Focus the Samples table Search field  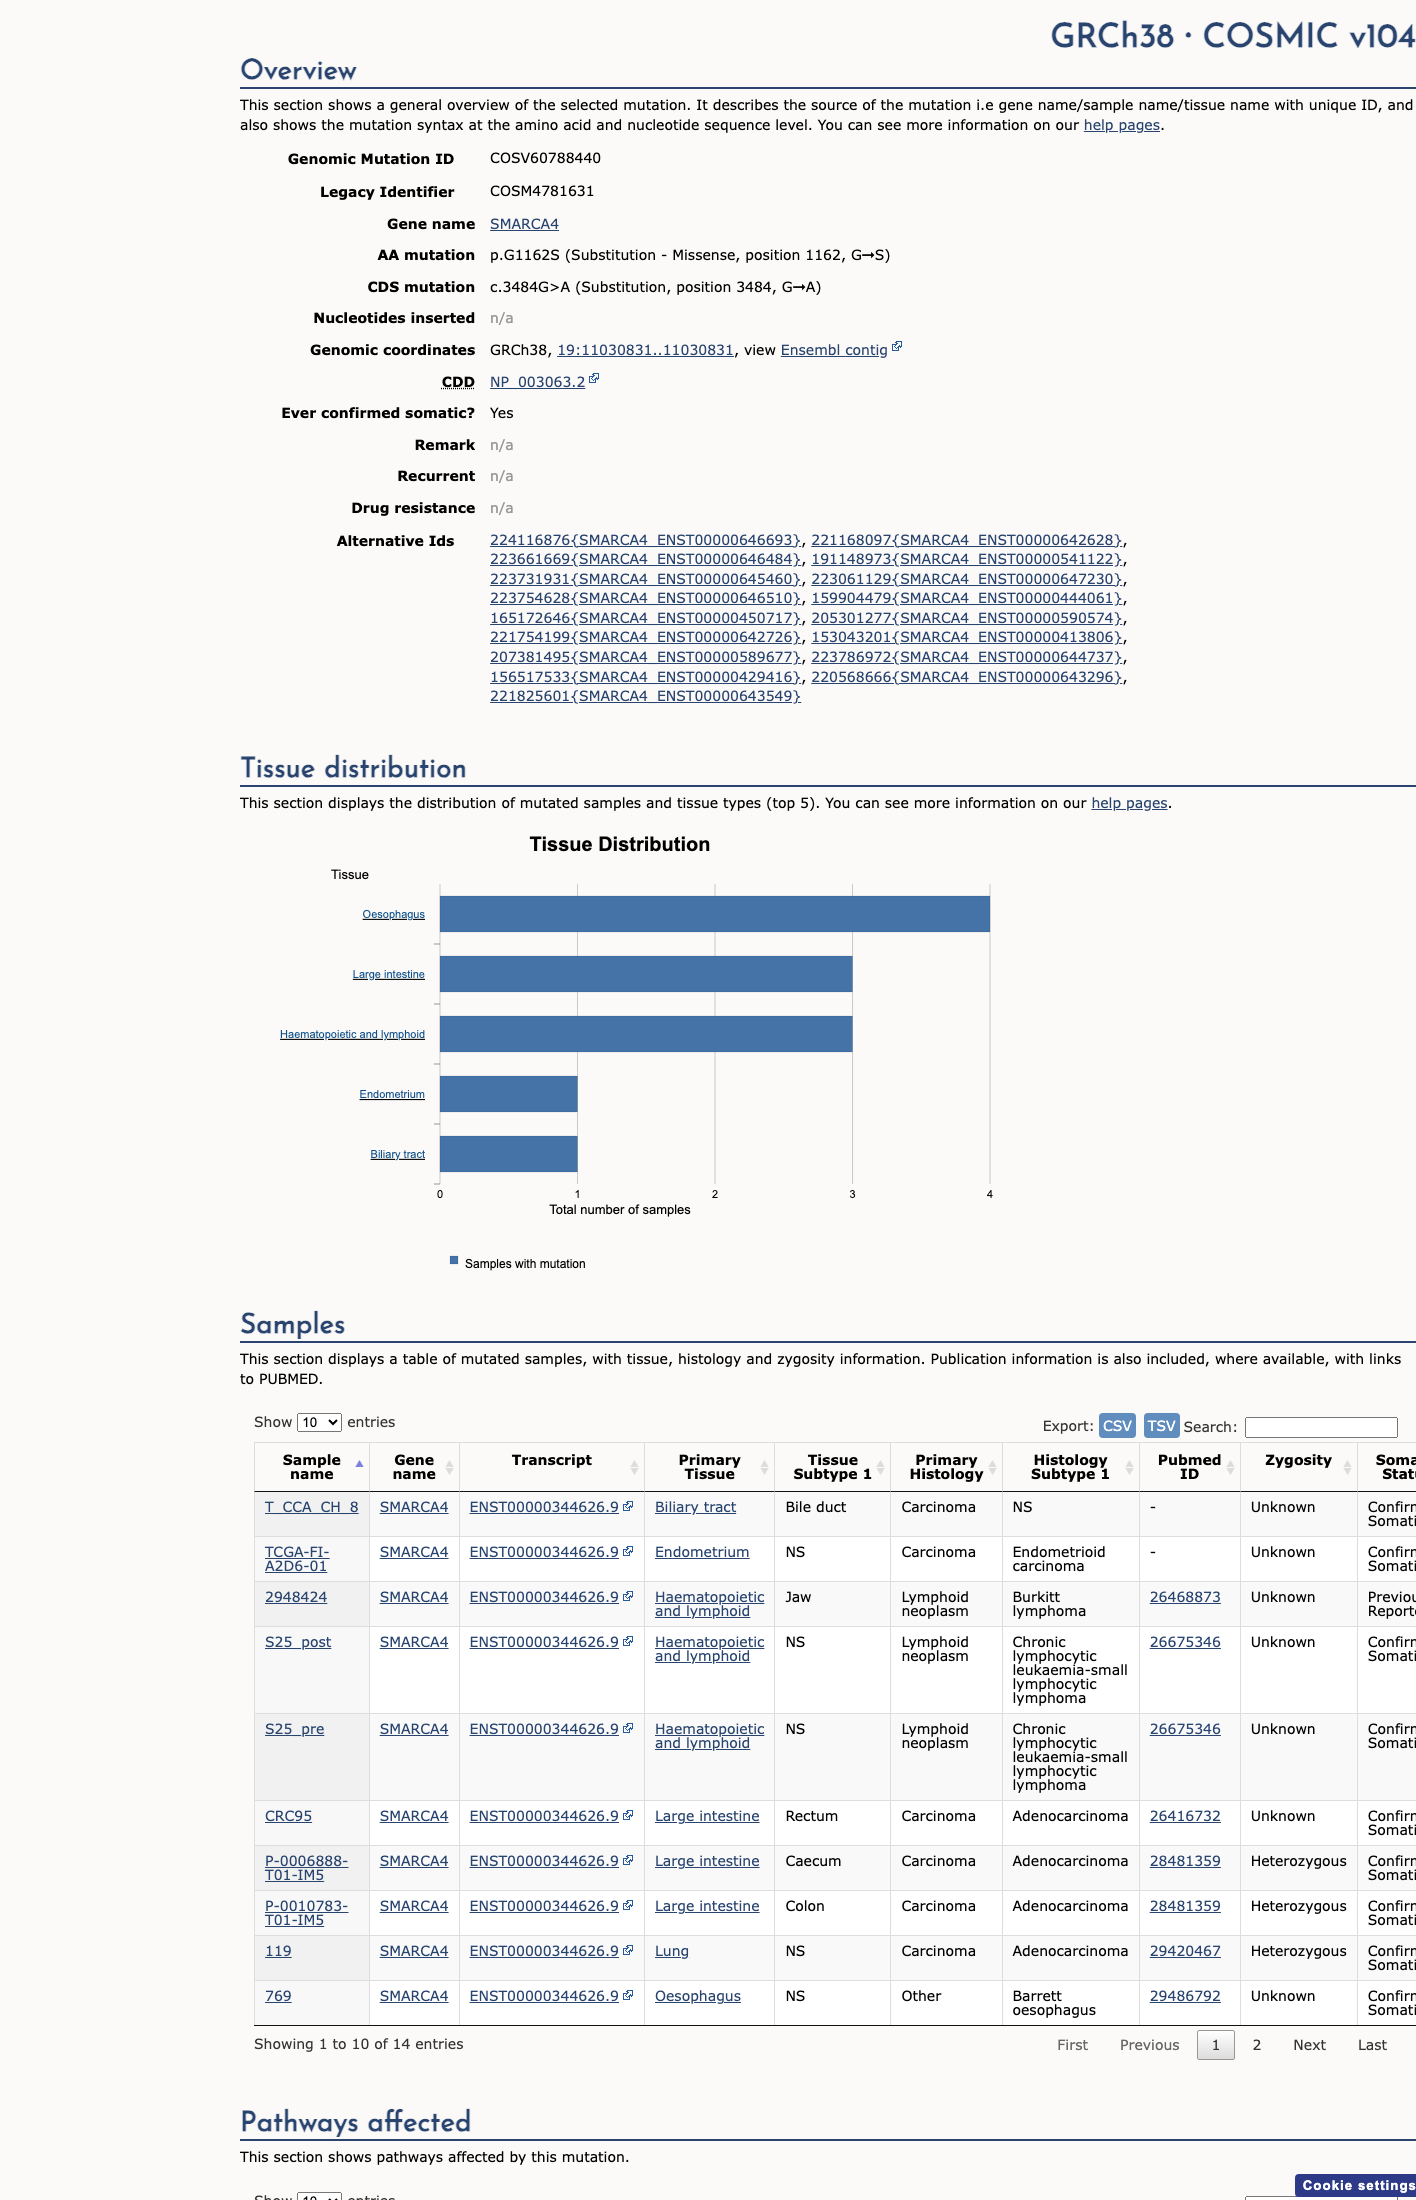pos(1321,1427)
